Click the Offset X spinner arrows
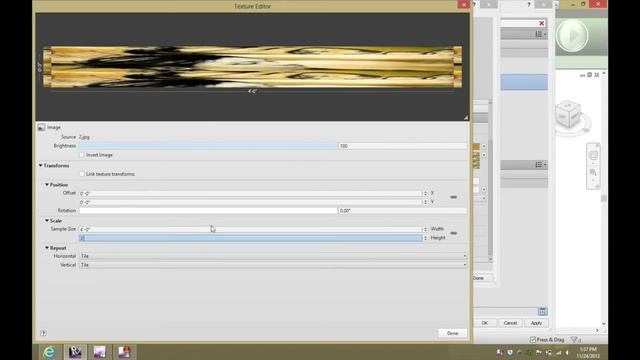The image size is (640, 360). click(x=425, y=193)
